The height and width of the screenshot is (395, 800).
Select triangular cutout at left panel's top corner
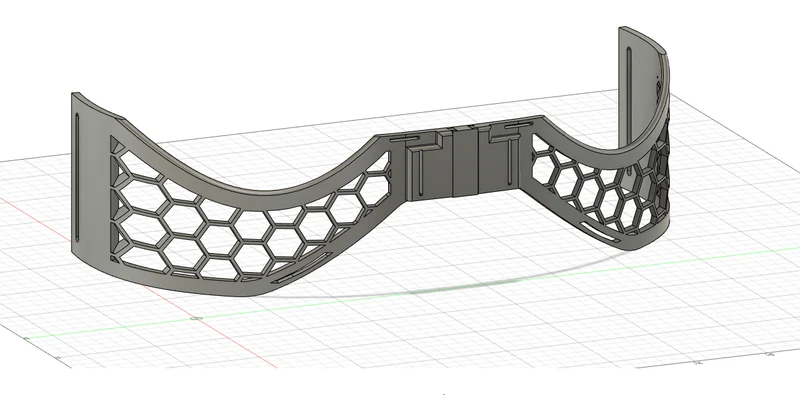click(x=115, y=144)
